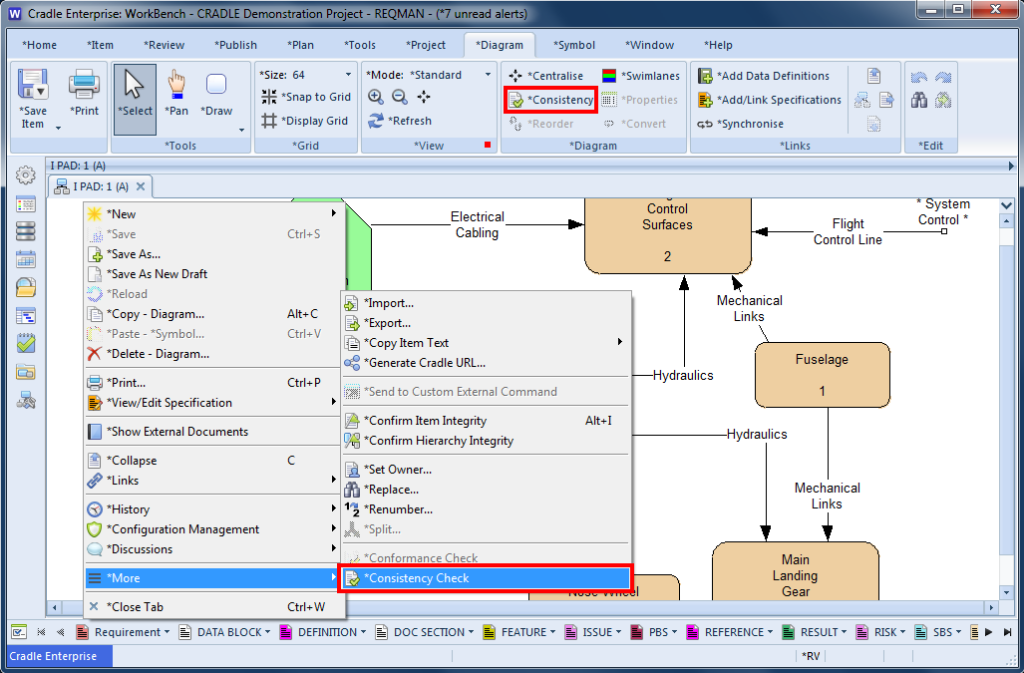Switch to the Symbol ribbon tab
The image size is (1024, 673).
tap(575, 45)
